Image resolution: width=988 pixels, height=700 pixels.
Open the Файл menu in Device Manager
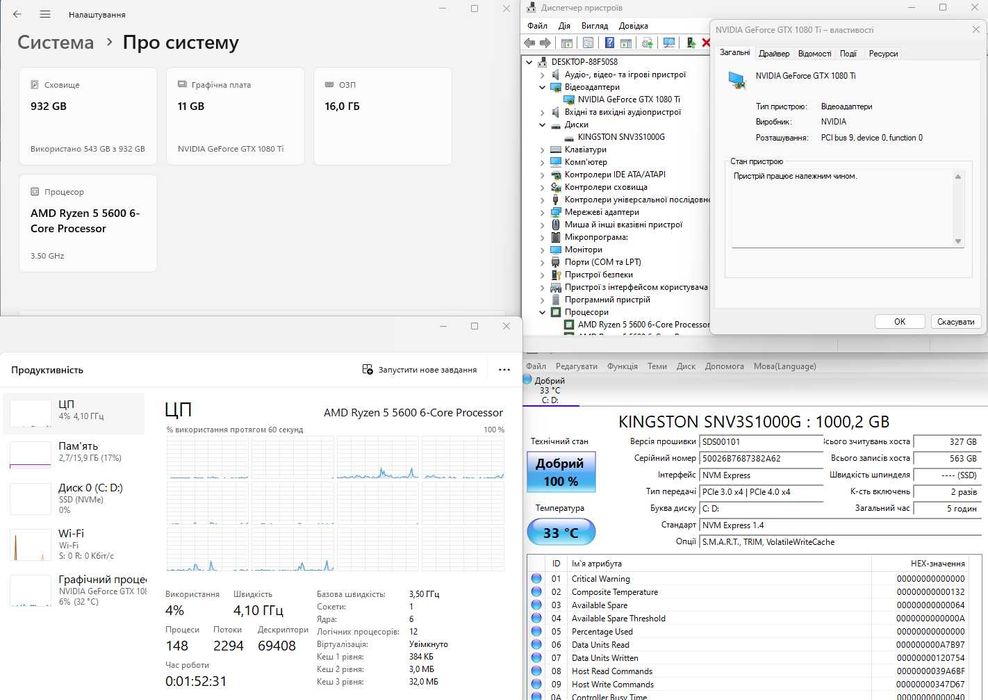click(537, 26)
